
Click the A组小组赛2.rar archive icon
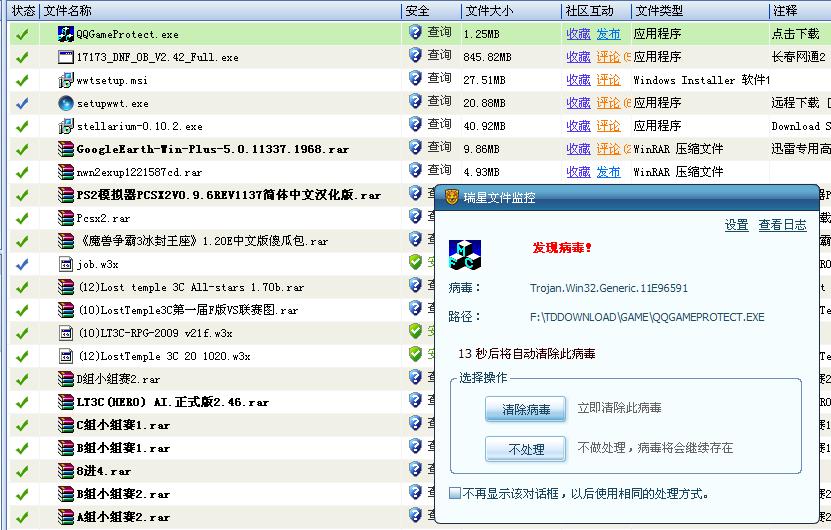[x=66, y=517]
